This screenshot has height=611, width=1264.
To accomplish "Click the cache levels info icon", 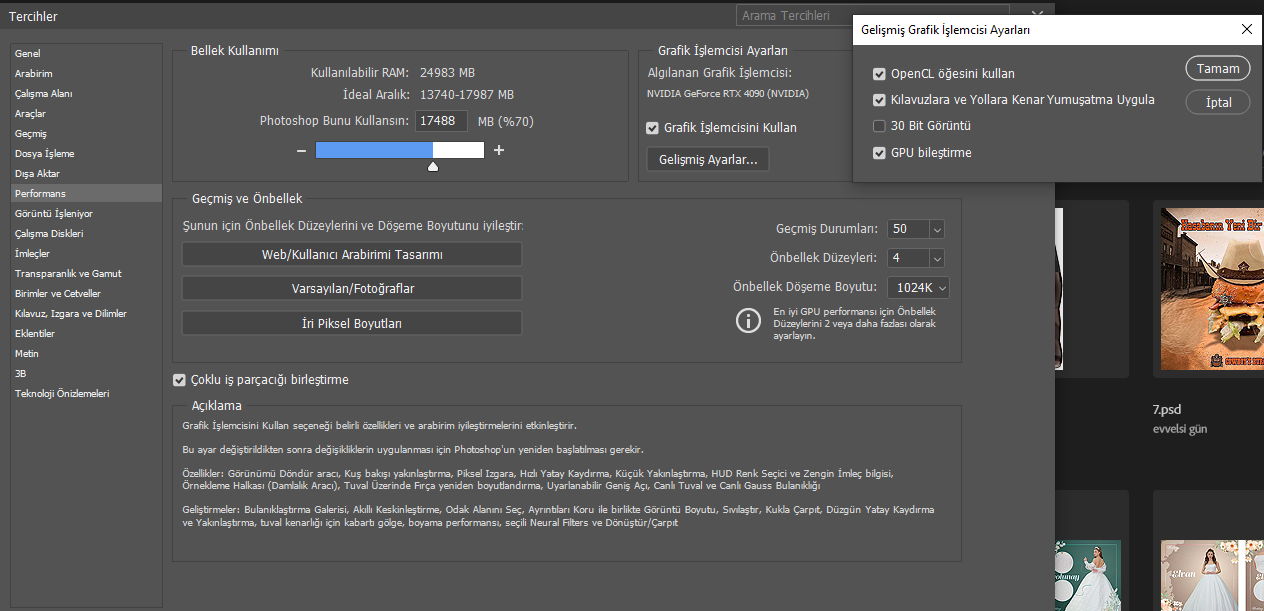I will click(748, 321).
